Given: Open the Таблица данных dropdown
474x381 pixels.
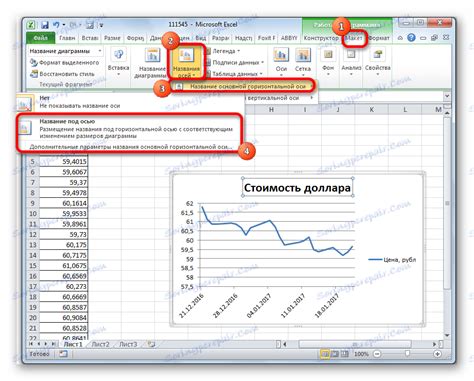Looking at the screenshot, I should [x=234, y=73].
